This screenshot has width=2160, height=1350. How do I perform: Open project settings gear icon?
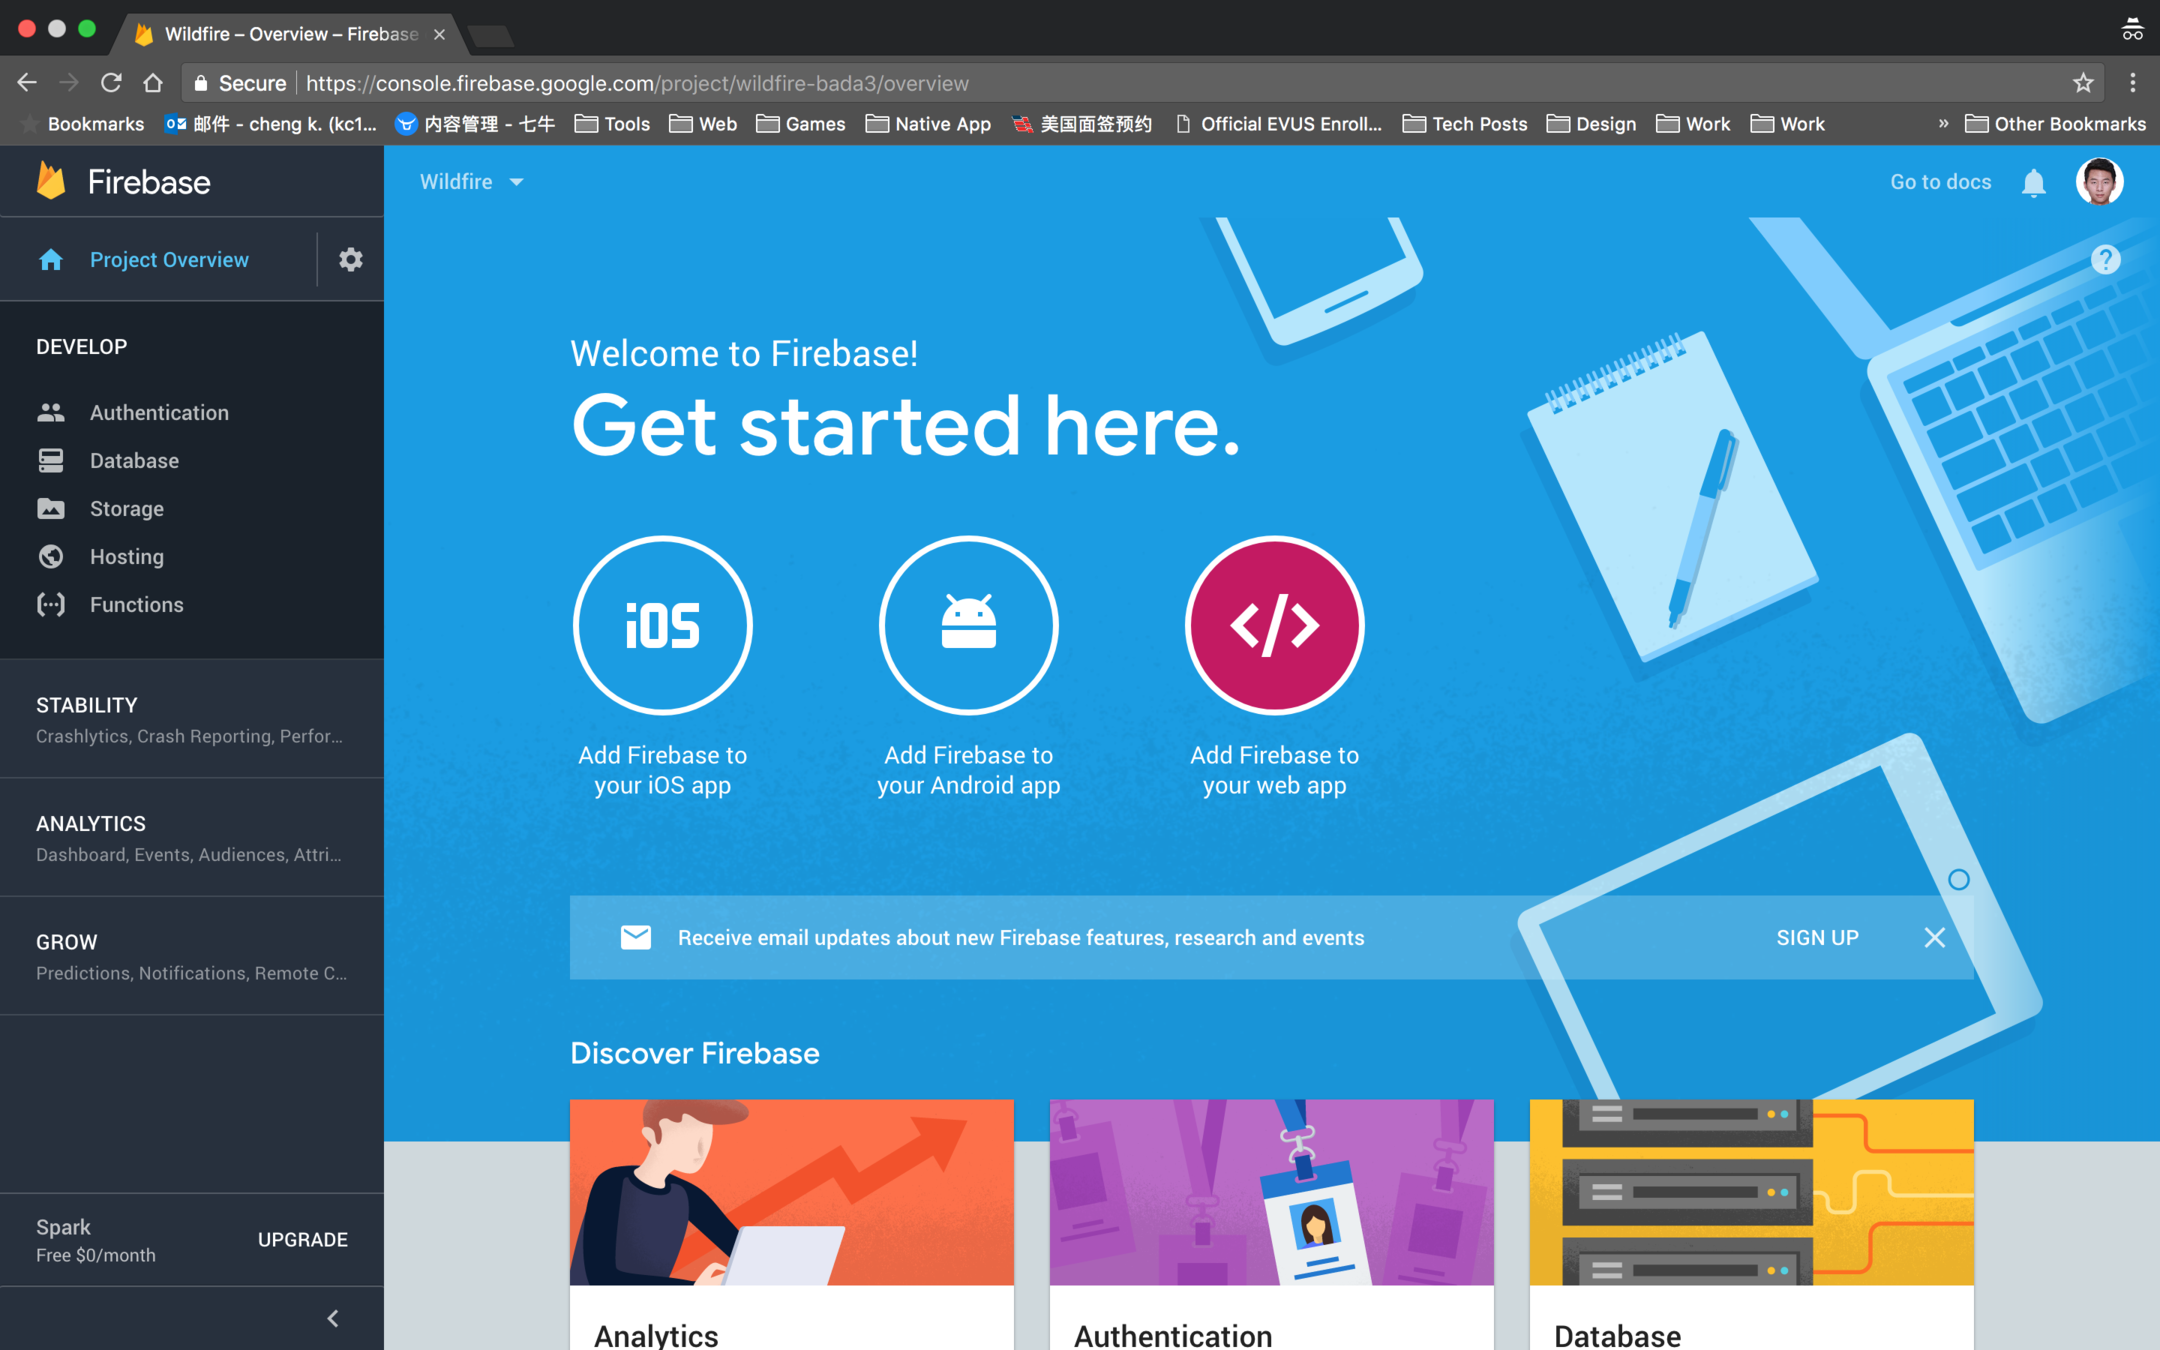coord(350,260)
